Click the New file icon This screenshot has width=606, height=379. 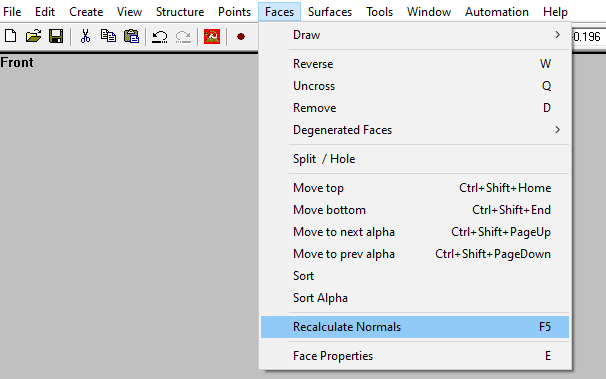coord(10,36)
